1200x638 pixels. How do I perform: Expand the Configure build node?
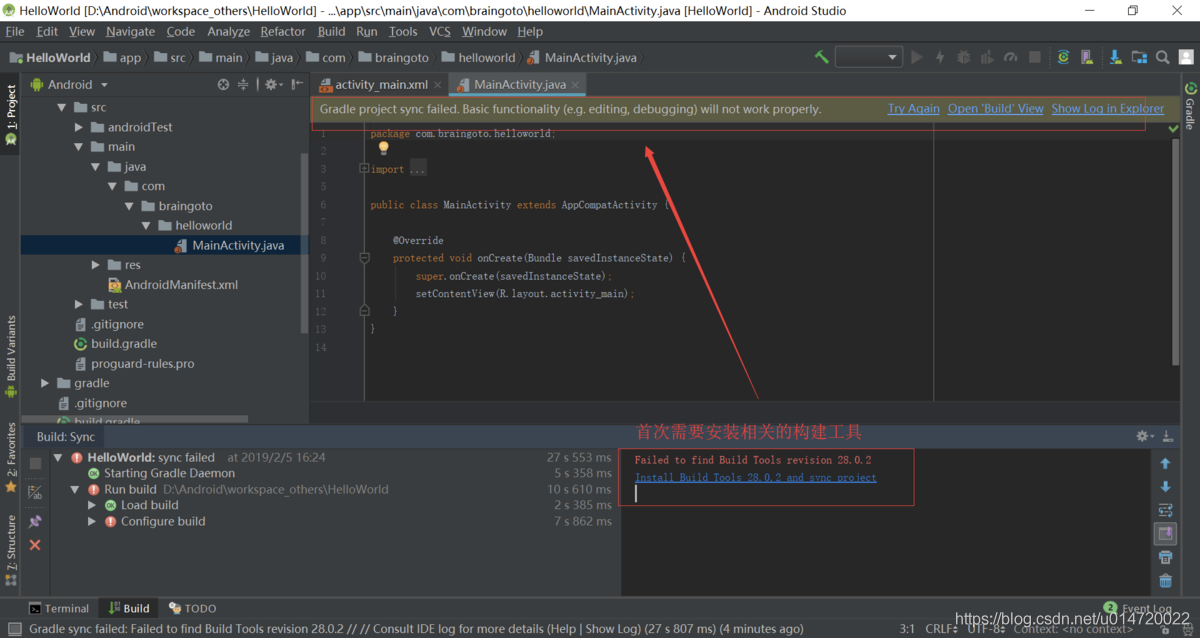click(92, 521)
